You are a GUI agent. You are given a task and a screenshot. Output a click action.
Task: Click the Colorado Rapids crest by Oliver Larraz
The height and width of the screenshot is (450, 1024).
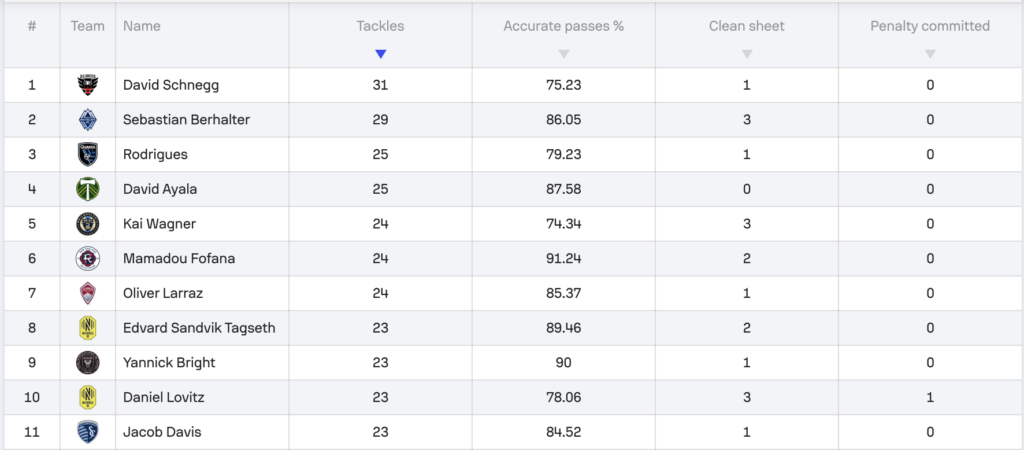[x=88, y=293]
